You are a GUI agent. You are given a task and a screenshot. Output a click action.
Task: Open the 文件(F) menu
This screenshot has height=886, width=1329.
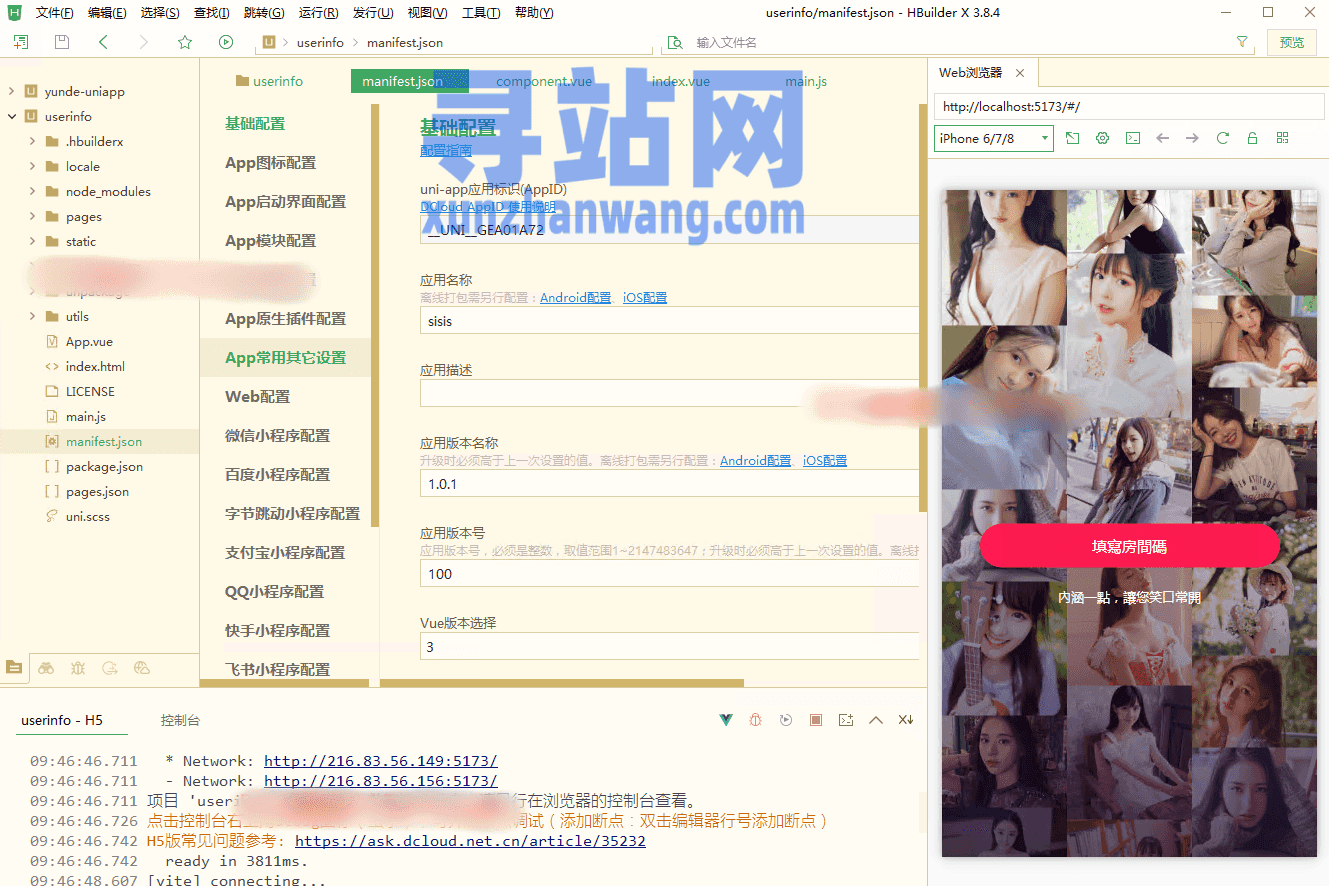54,13
